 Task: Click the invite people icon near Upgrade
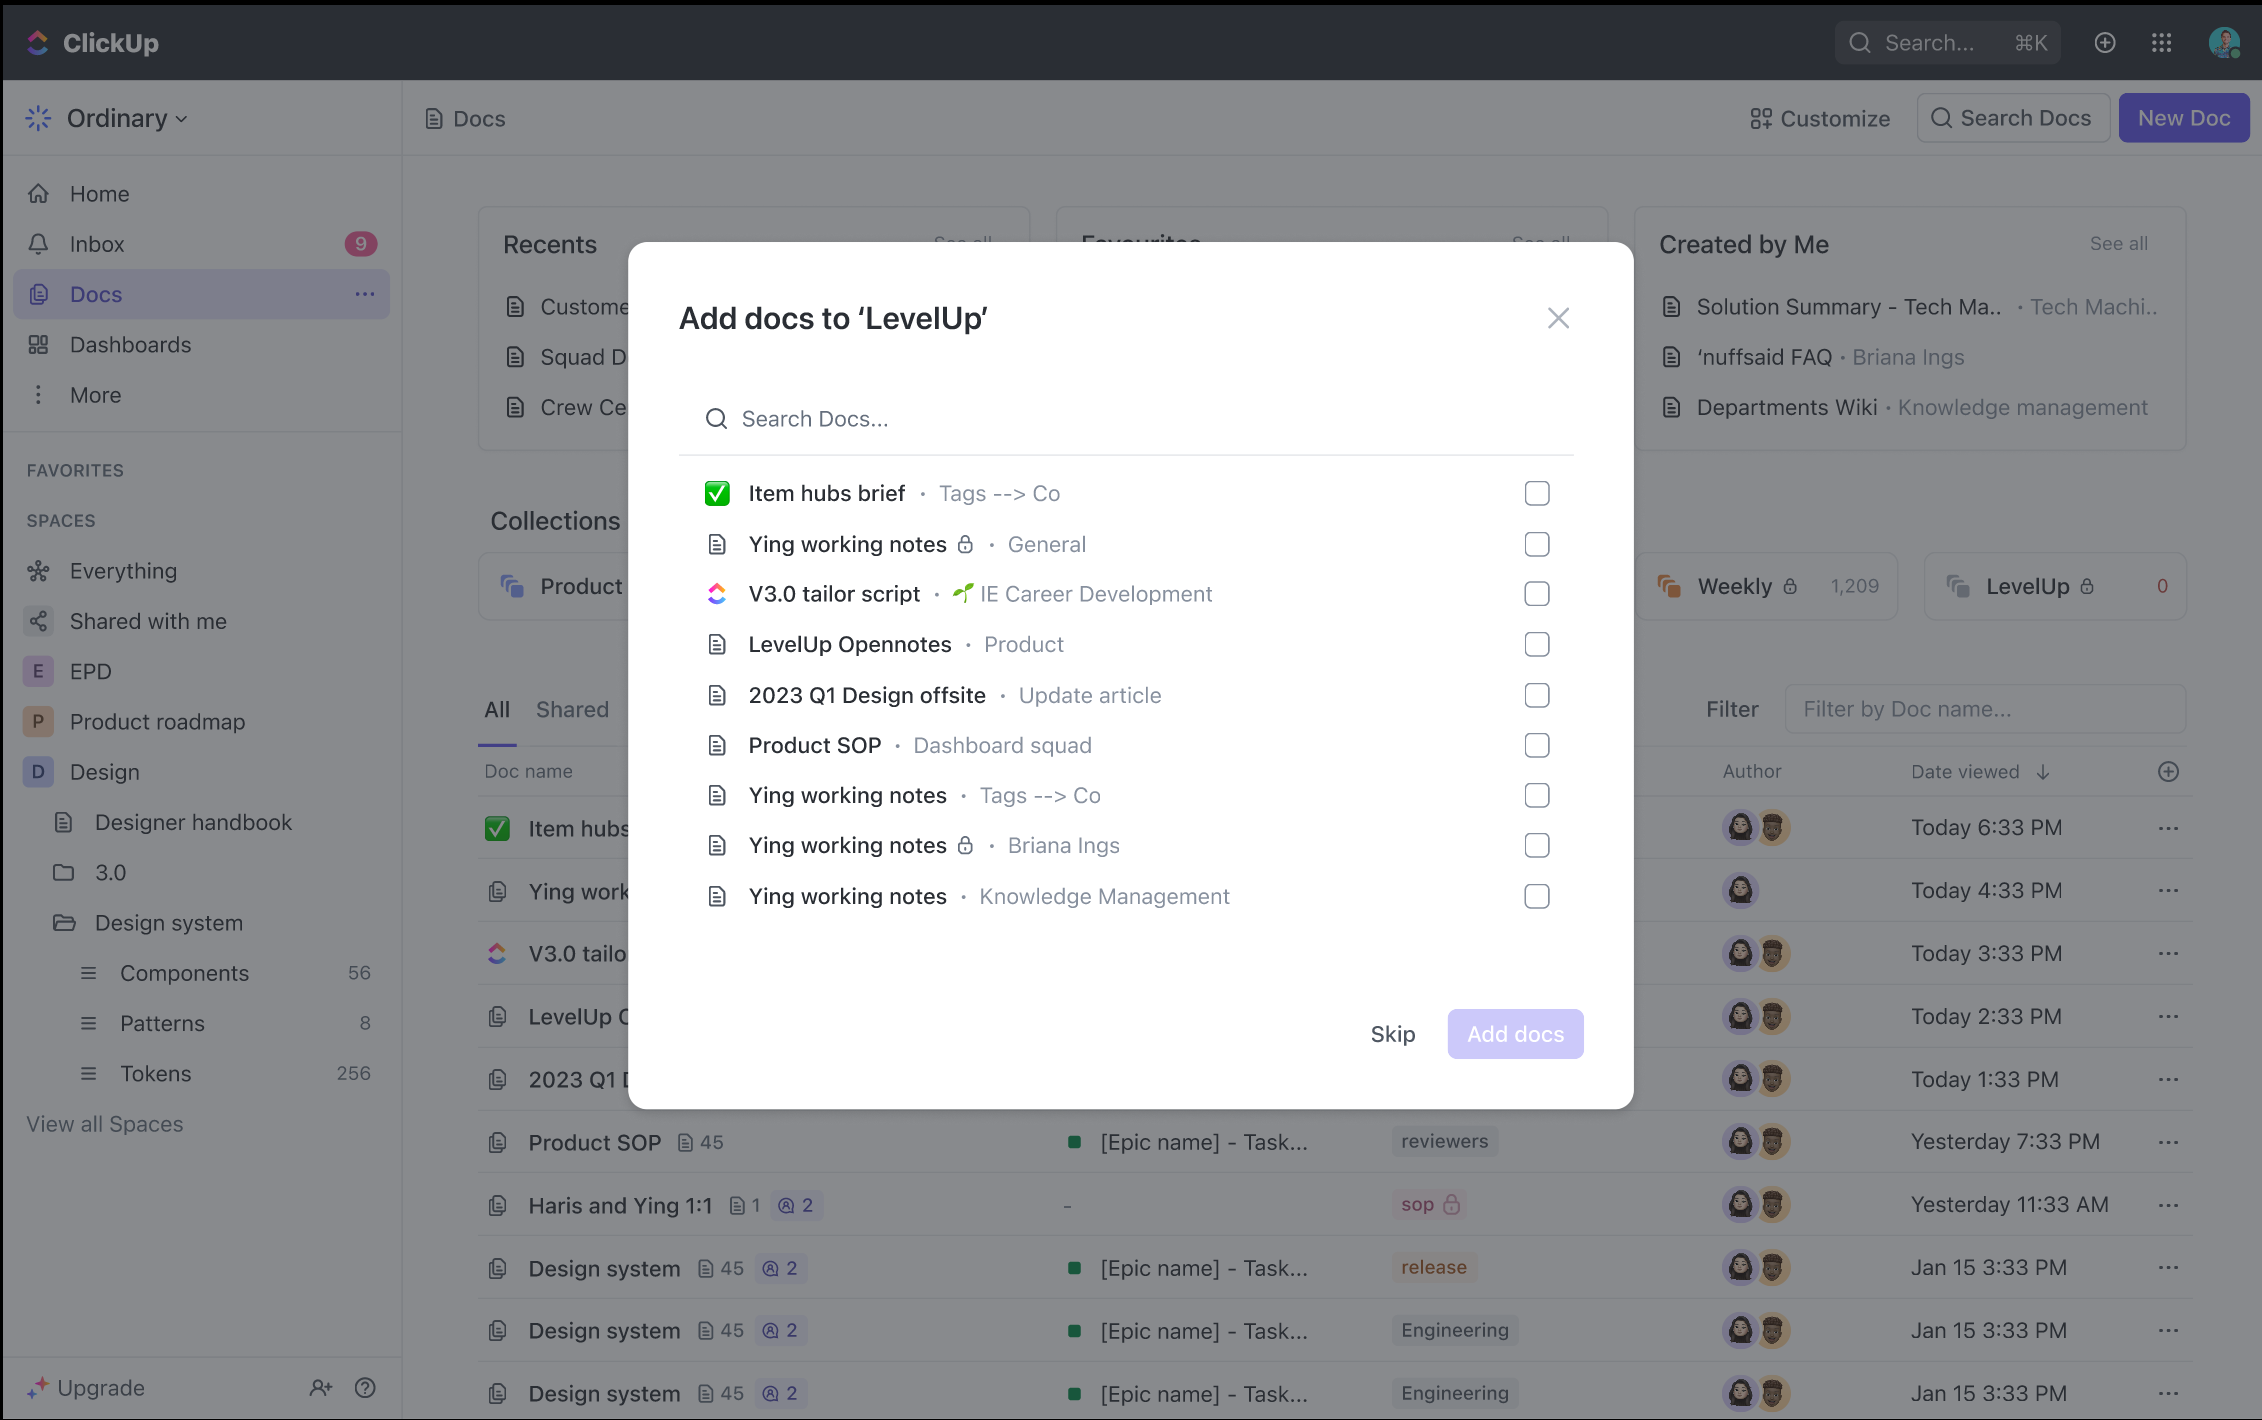tap(320, 1387)
